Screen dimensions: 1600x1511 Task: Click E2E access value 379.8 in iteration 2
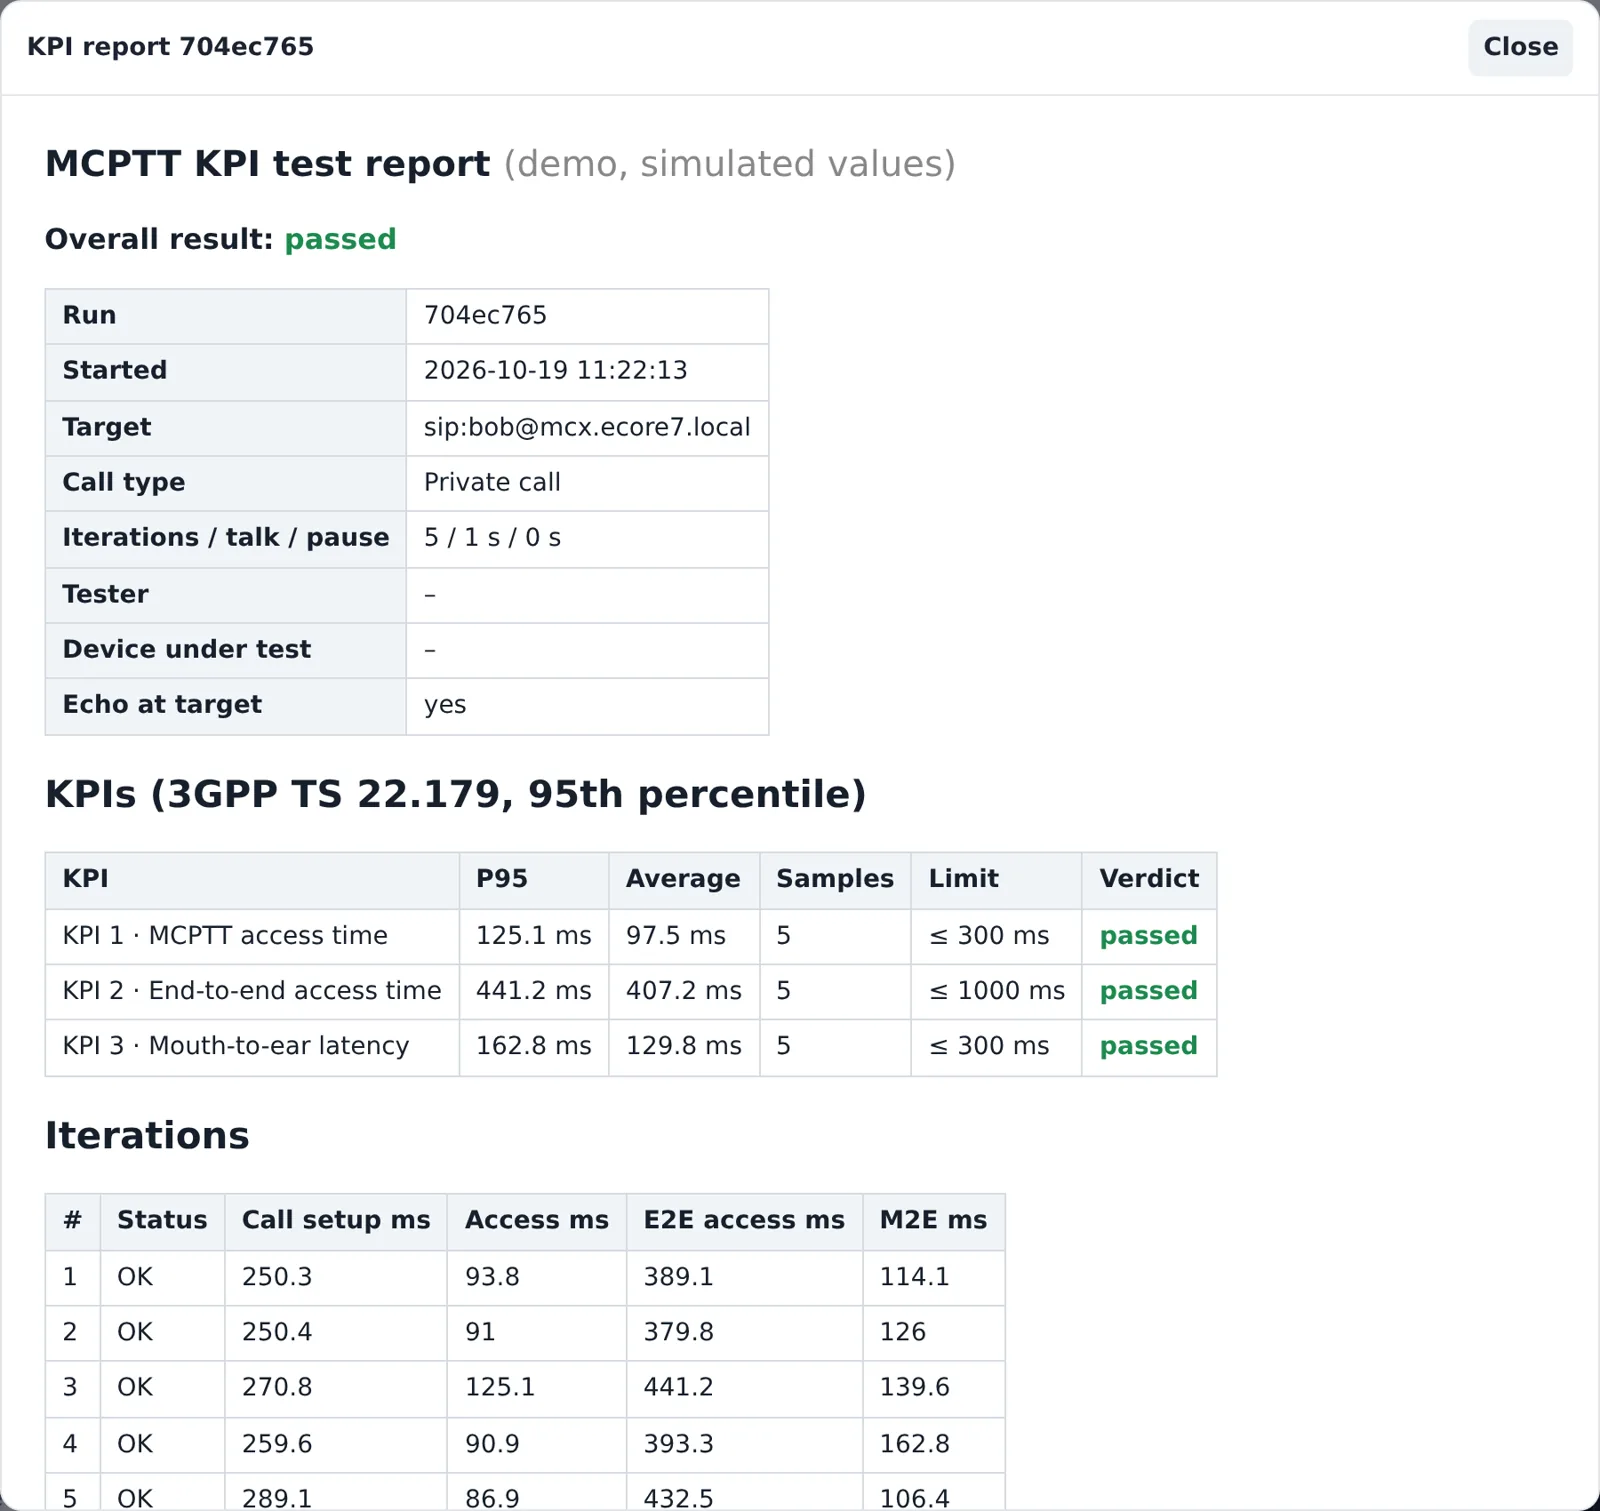pyautogui.click(x=678, y=1332)
